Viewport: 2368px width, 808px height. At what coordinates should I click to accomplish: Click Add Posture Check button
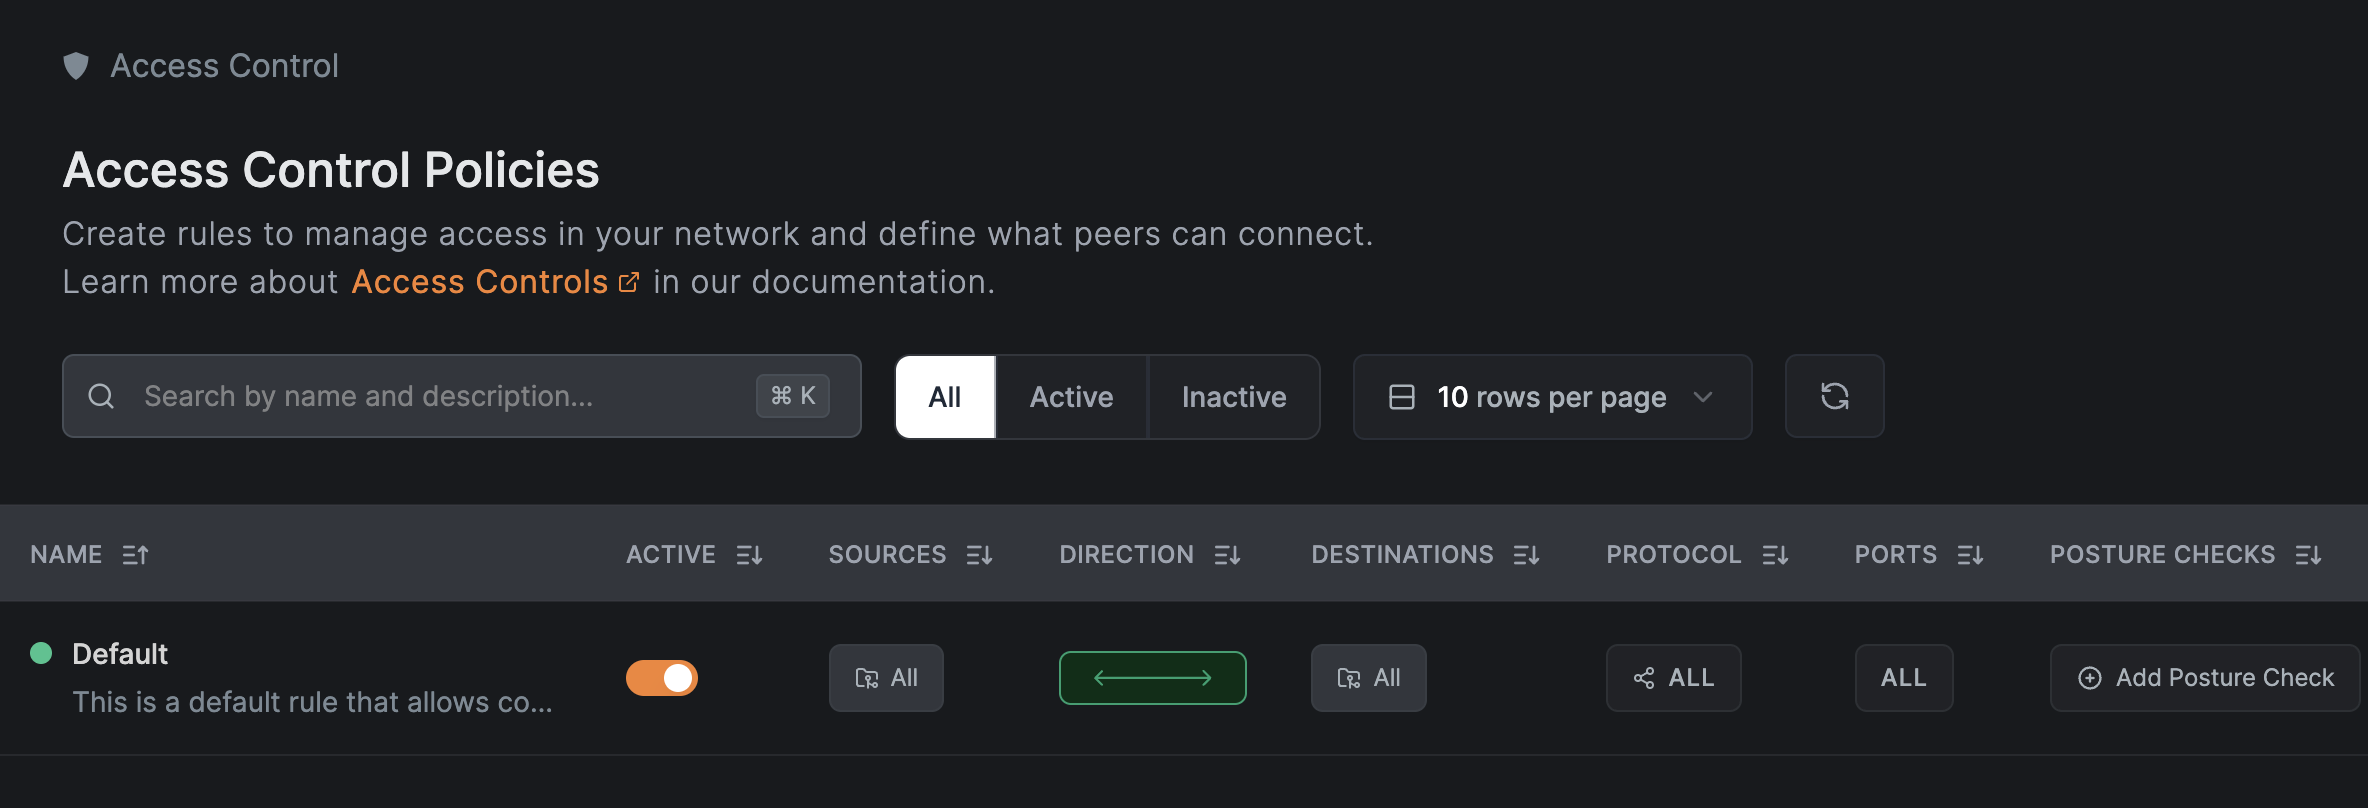tap(2204, 678)
